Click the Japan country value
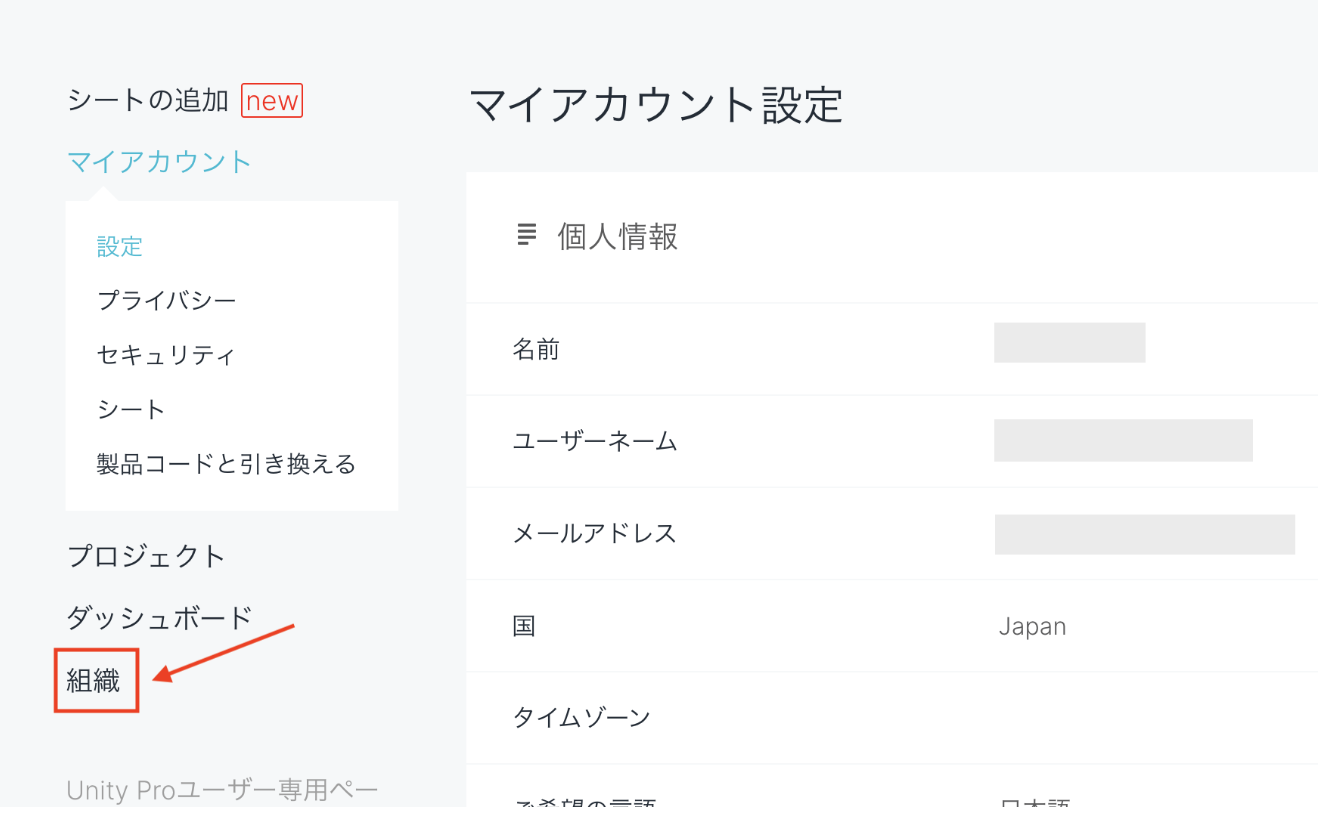 click(x=1032, y=627)
